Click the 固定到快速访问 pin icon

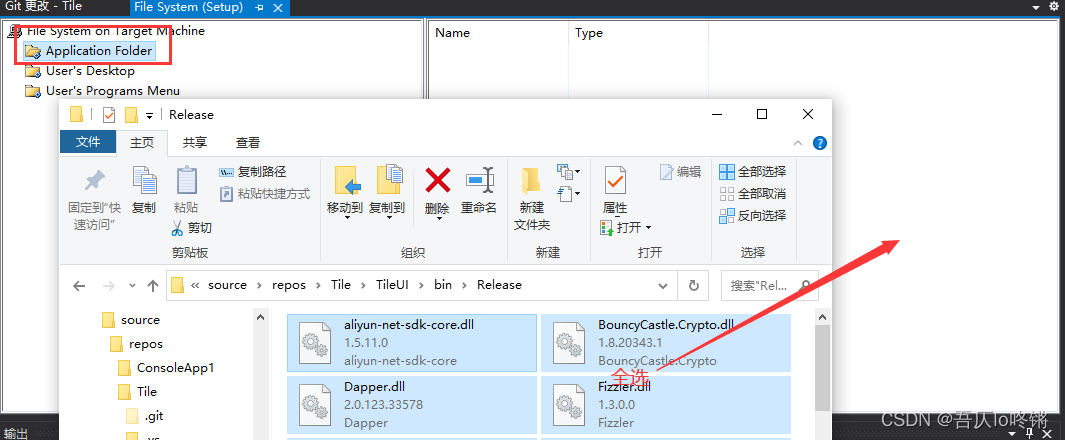tap(94, 181)
